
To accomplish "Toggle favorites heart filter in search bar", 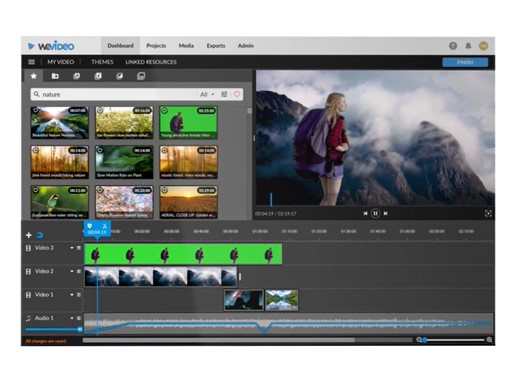I will click(237, 95).
